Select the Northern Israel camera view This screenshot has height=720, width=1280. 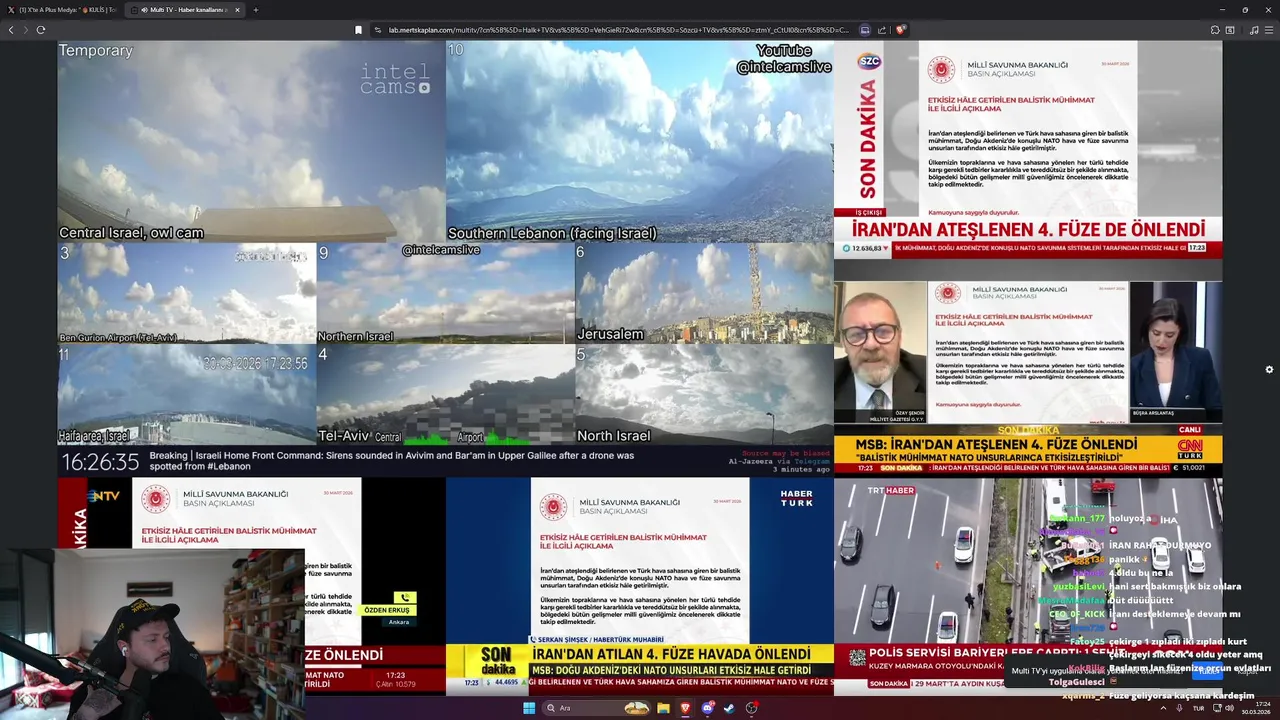coord(445,293)
